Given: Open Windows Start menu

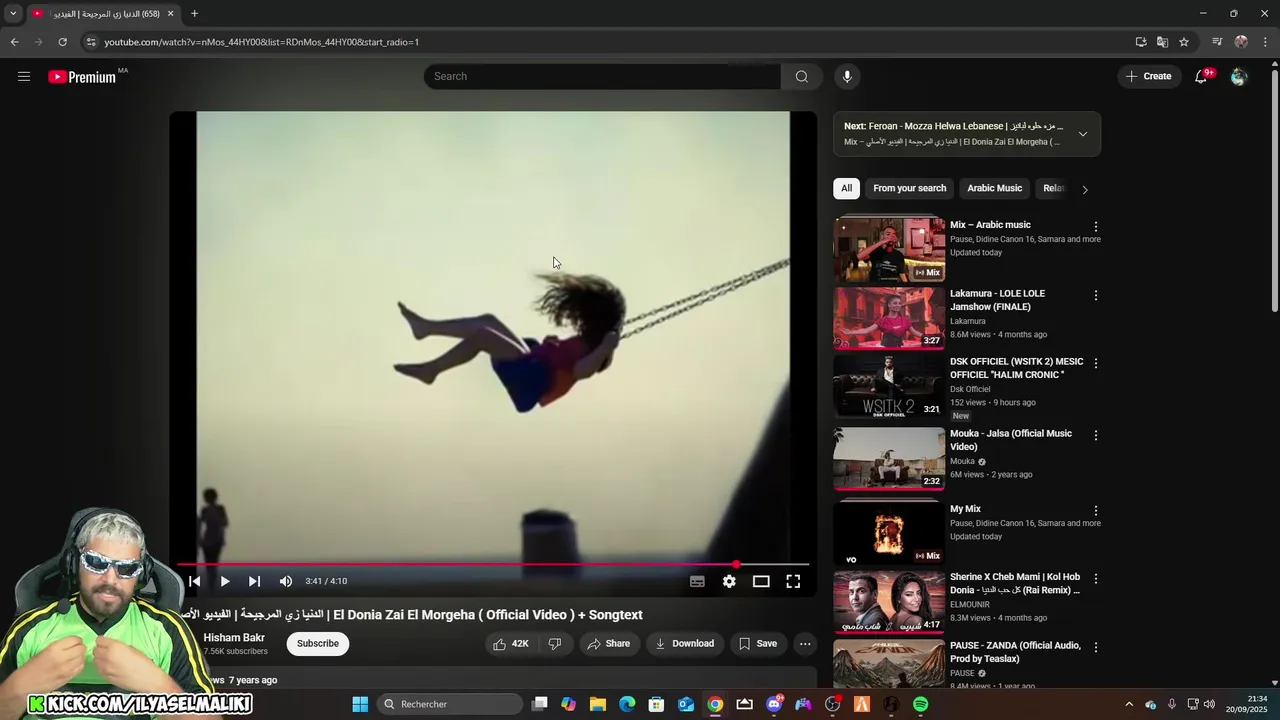Looking at the screenshot, I should coord(360,704).
